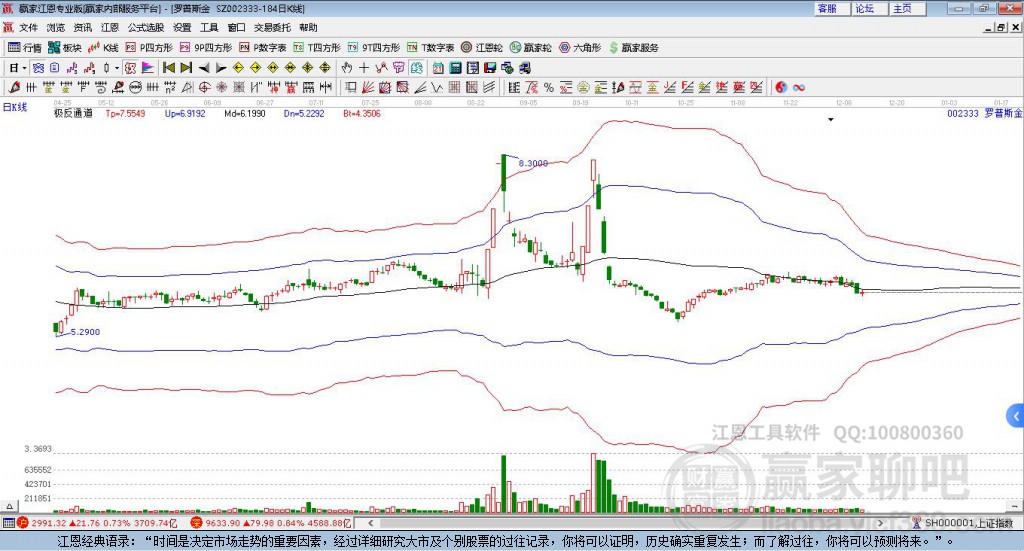This screenshot has height=551, width=1024.
Task: Launch the 江恩轮 Gann wheel
Action: pos(482,48)
